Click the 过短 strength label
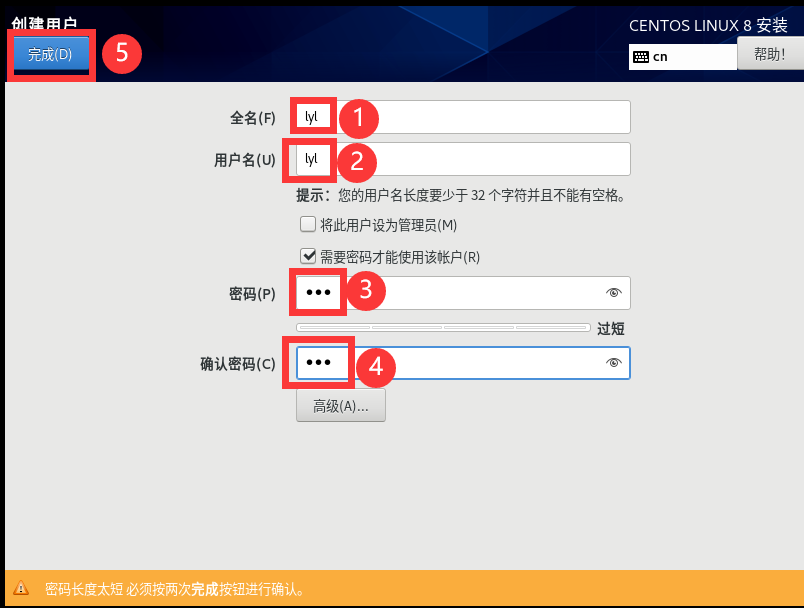The height and width of the screenshot is (608, 804). pyautogui.click(x=610, y=329)
